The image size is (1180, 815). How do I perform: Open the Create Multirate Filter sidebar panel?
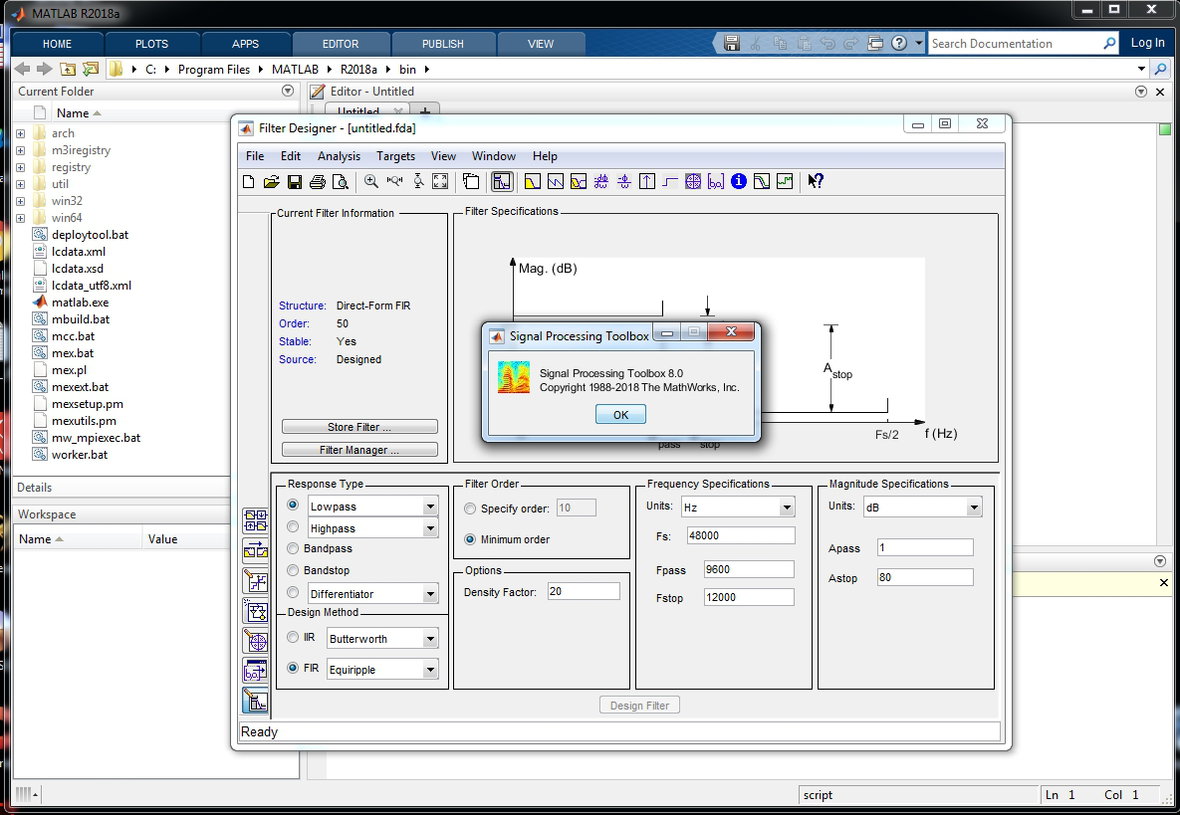(x=256, y=520)
